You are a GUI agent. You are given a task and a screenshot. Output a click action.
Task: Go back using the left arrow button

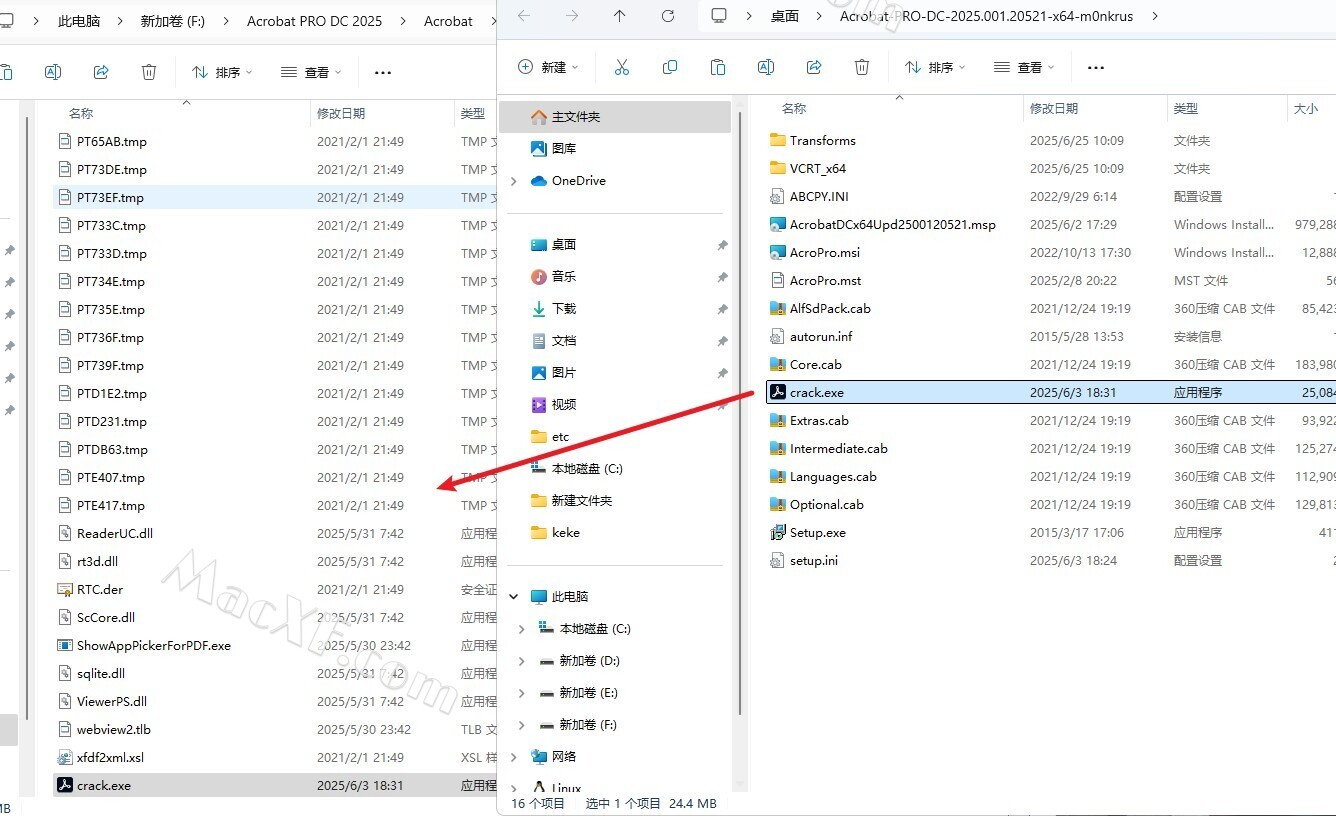pyautogui.click(x=524, y=16)
